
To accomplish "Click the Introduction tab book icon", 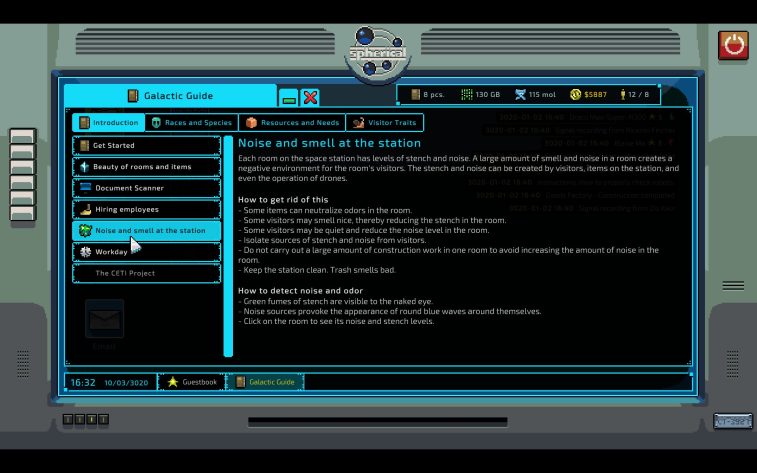I will click(x=84, y=123).
